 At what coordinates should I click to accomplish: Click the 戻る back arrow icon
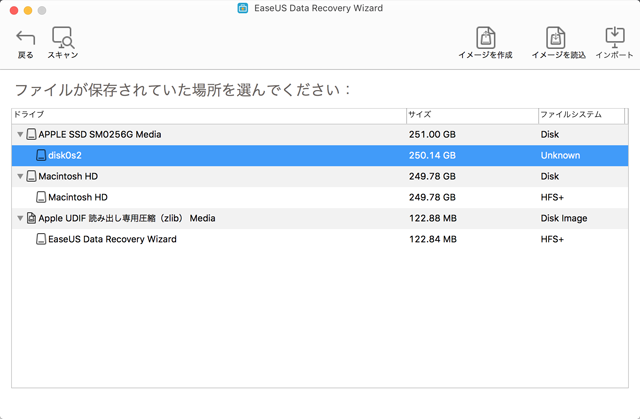tap(25, 38)
